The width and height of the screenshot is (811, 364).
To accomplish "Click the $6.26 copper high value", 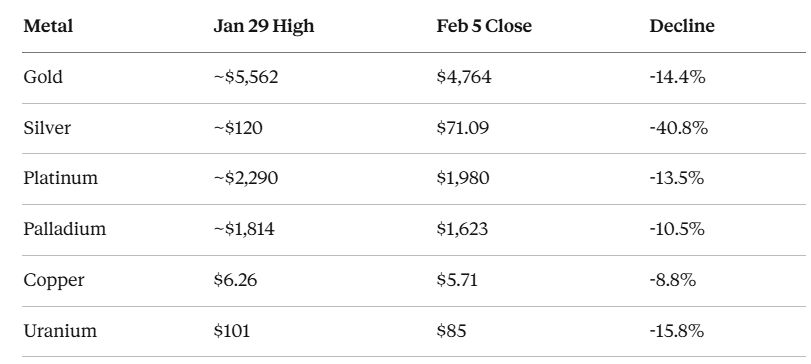I will point(235,280).
